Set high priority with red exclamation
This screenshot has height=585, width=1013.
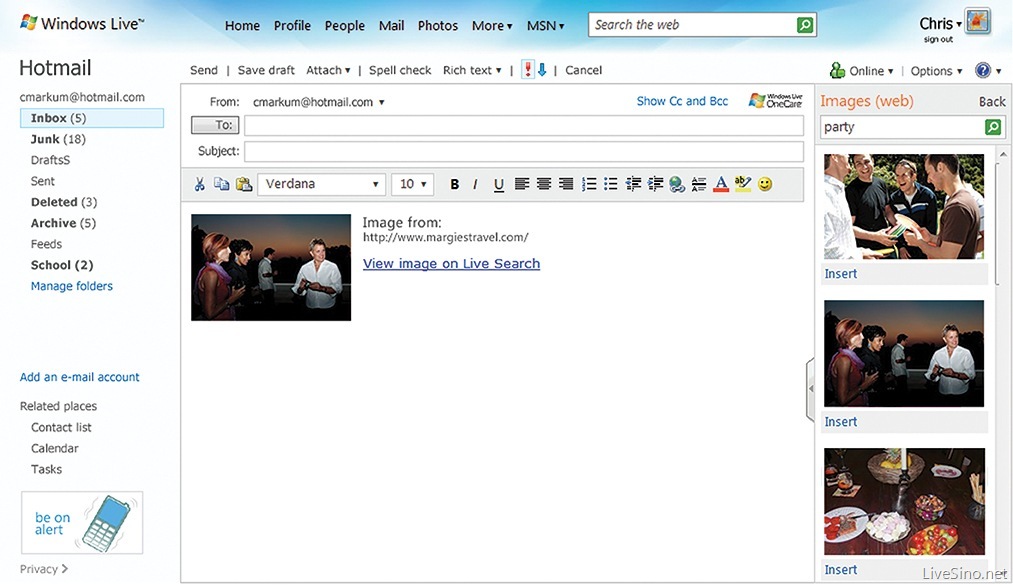pos(528,70)
